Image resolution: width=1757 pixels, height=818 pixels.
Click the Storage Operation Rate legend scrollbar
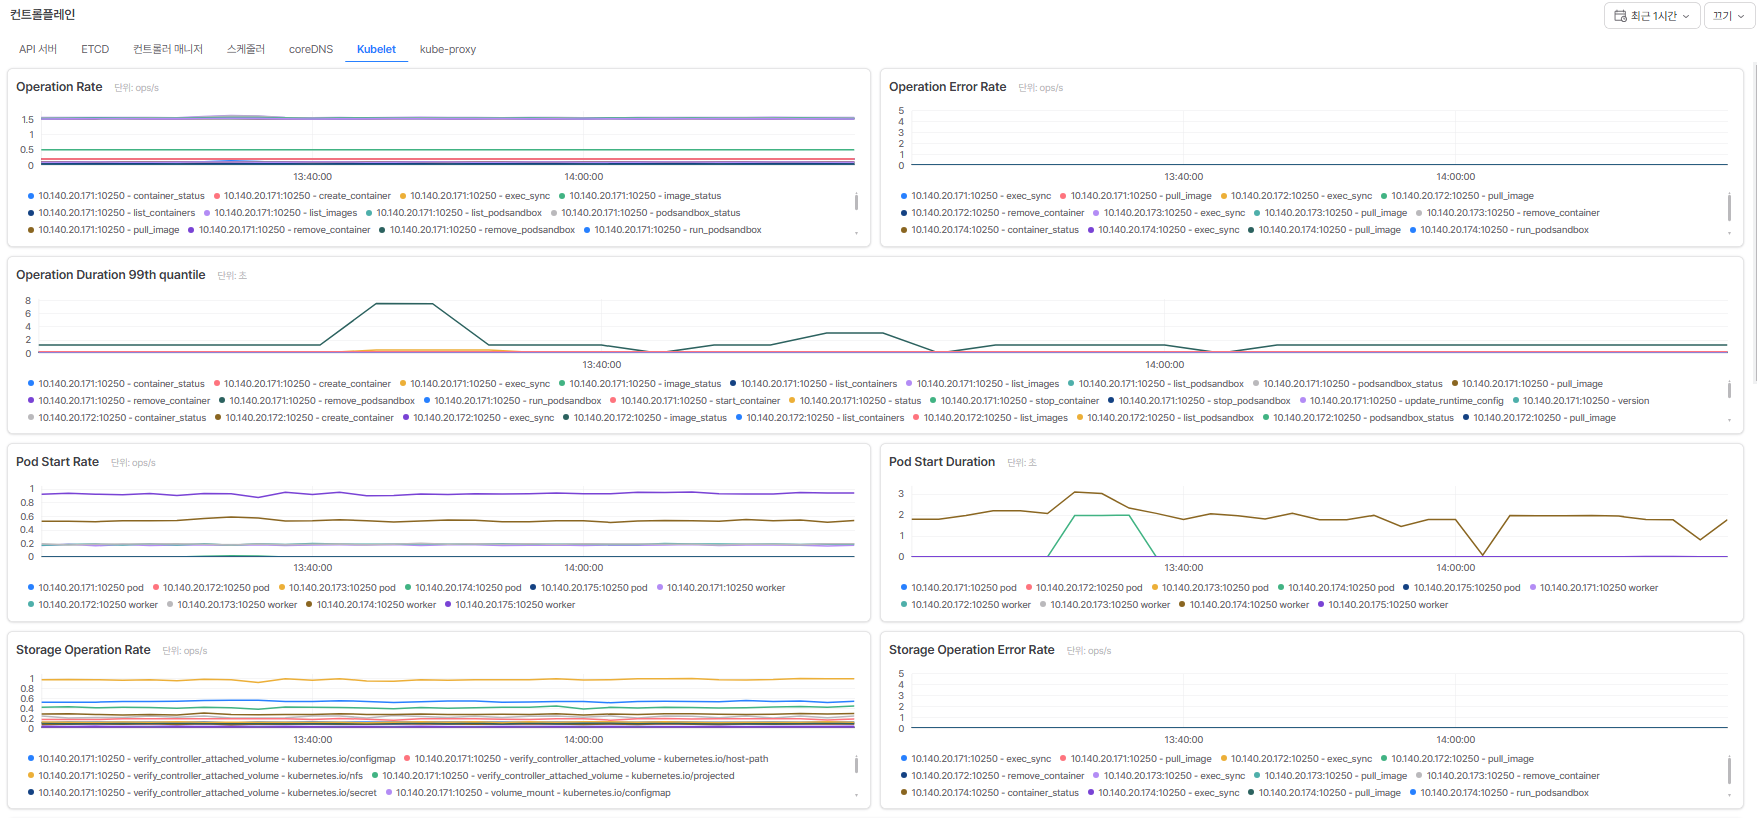(856, 765)
